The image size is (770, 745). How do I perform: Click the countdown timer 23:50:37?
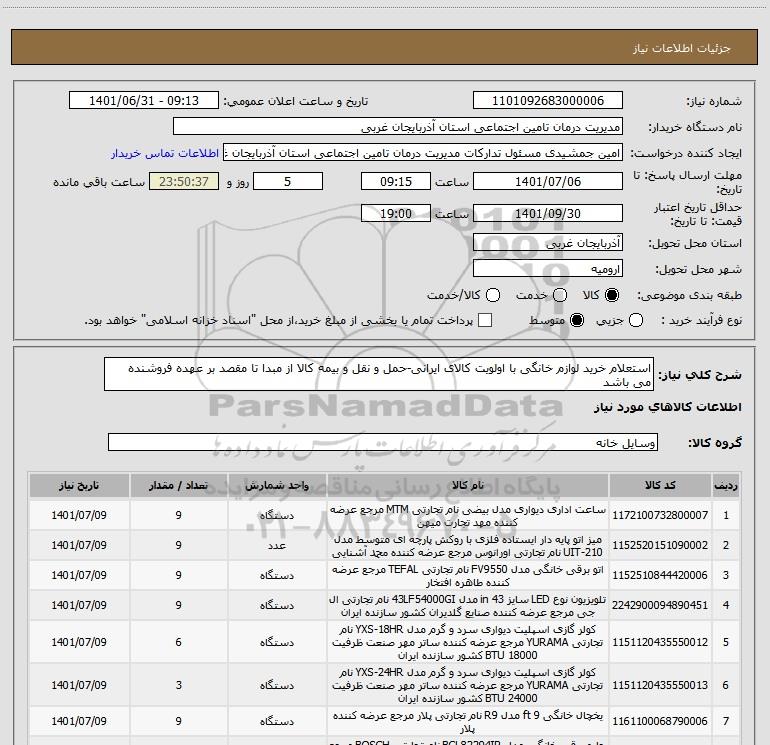[184, 182]
